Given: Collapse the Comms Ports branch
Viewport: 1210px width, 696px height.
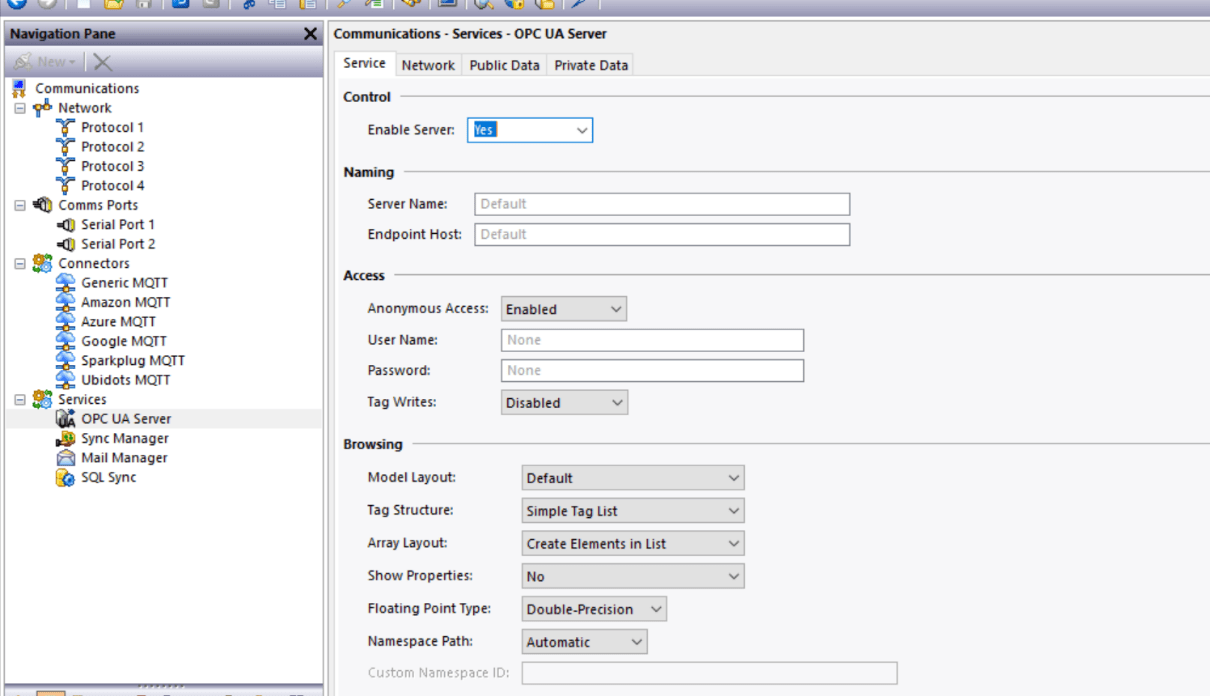Looking at the screenshot, I should tap(20, 205).
